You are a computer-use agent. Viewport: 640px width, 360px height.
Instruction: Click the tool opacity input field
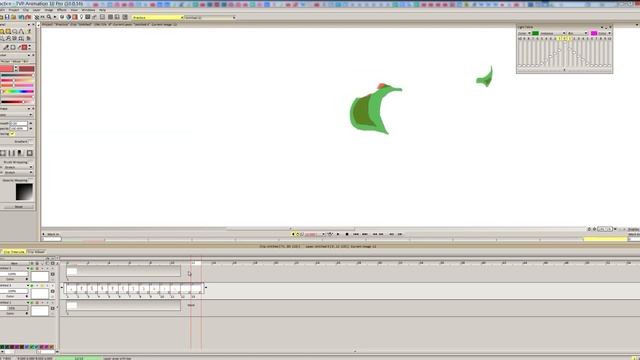18,129
